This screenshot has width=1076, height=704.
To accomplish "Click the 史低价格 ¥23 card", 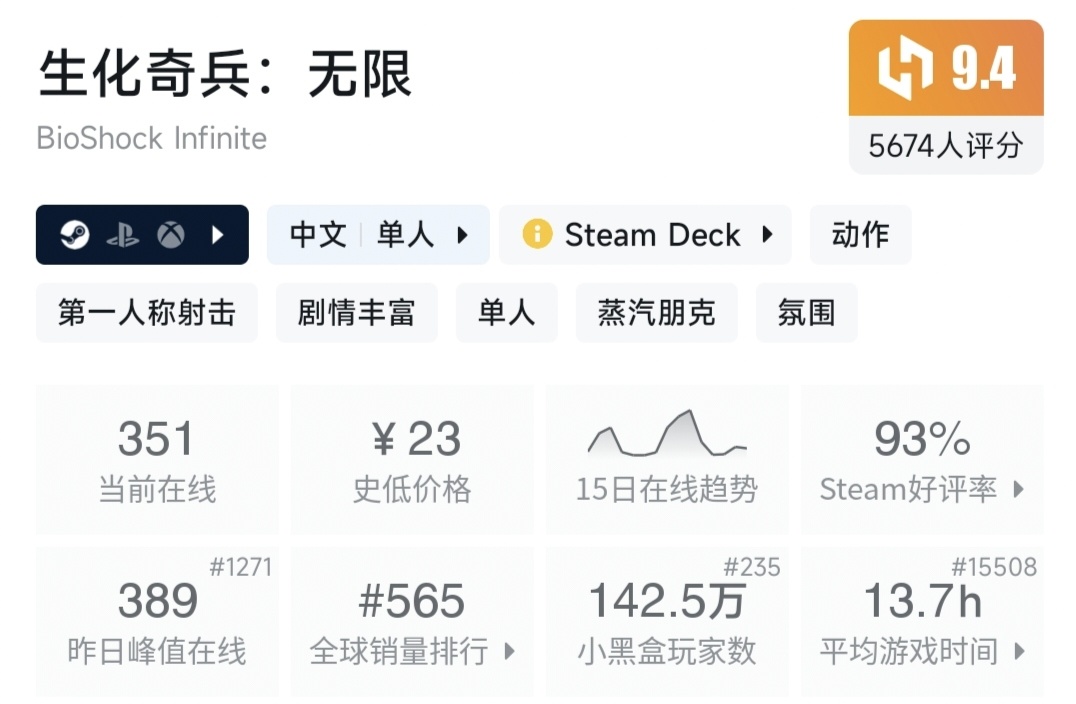I will [x=412, y=459].
